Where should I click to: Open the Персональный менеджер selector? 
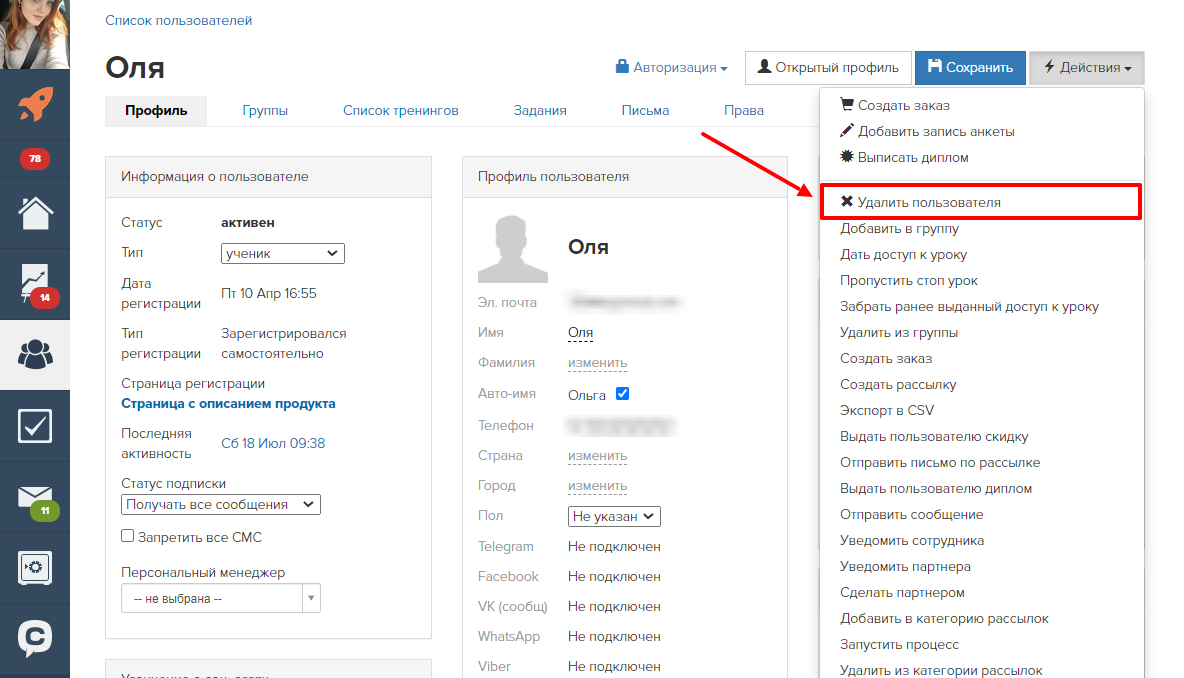click(x=220, y=598)
